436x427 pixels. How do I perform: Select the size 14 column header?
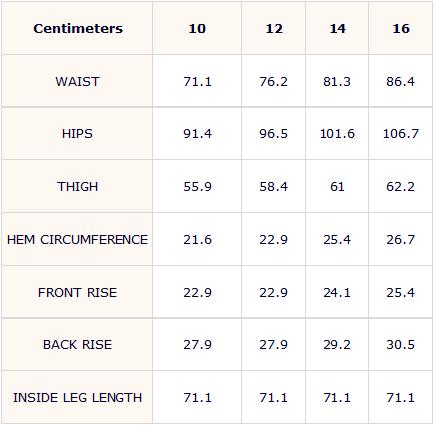(x=337, y=29)
